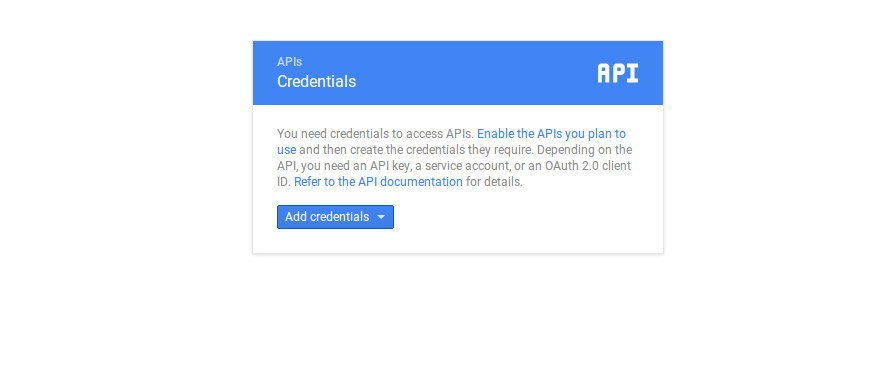Click the letter P of the API logo

coord(619,73)
